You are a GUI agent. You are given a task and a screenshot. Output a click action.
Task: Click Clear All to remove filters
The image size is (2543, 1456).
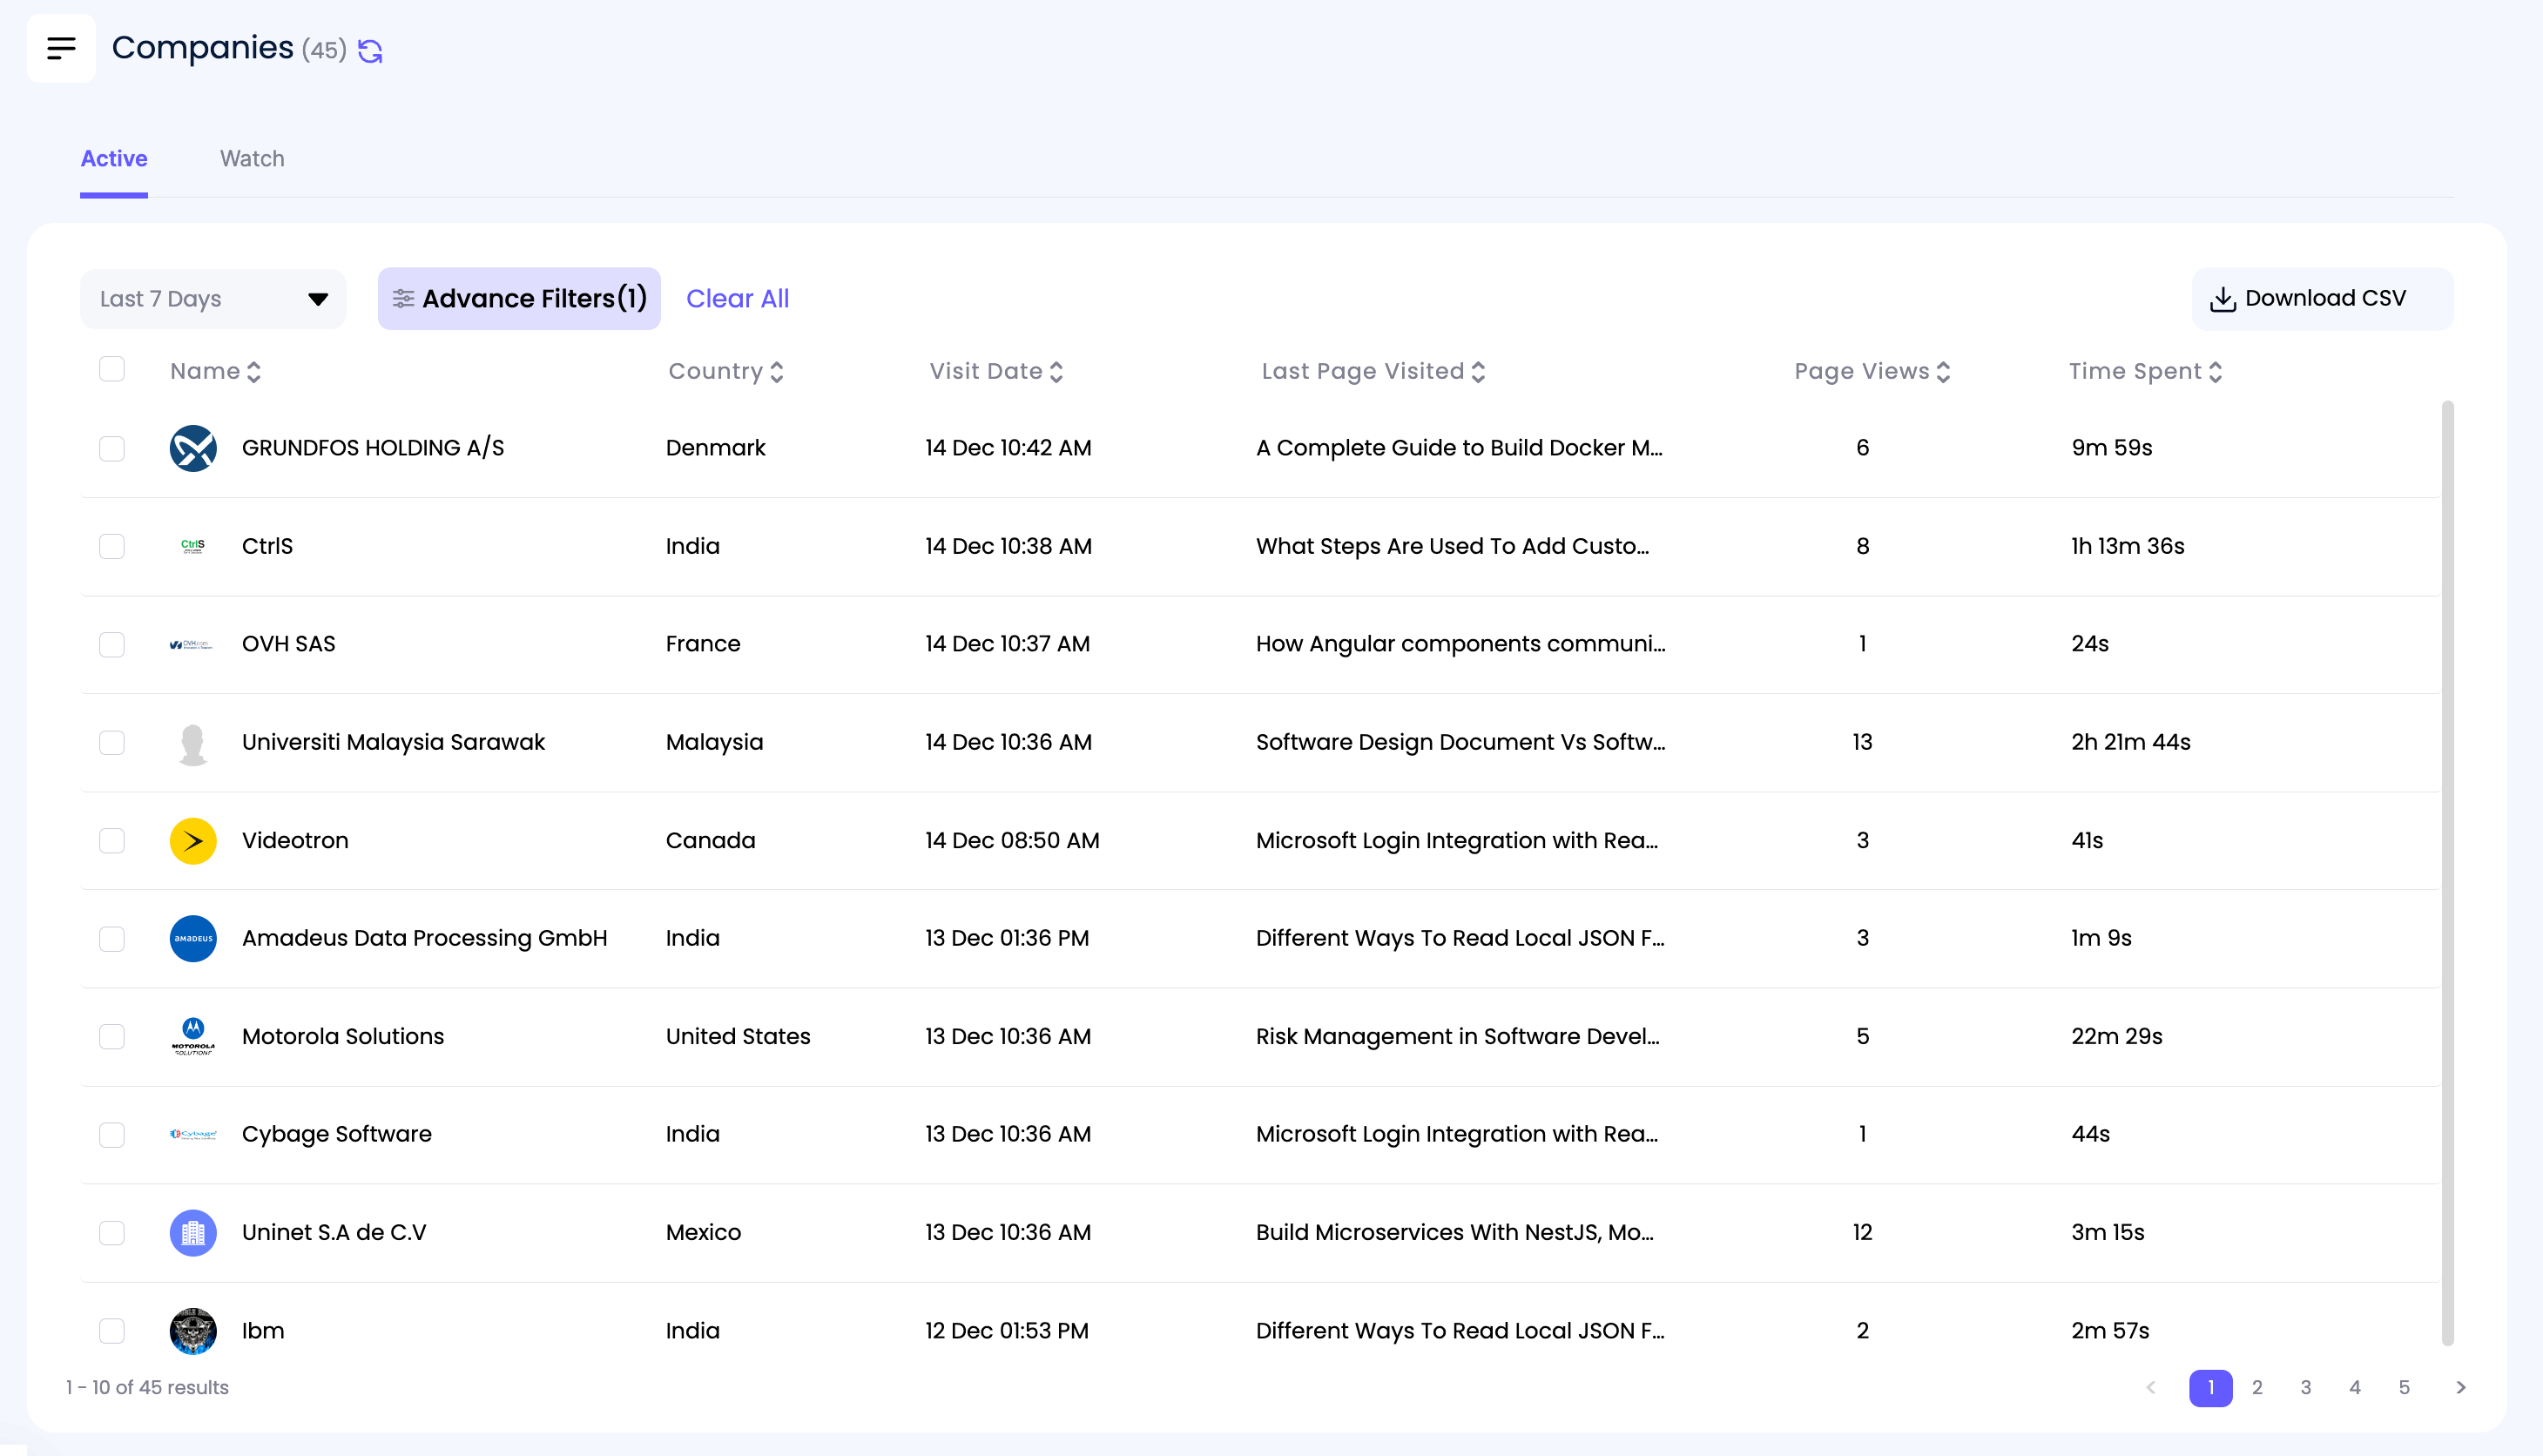737,299
